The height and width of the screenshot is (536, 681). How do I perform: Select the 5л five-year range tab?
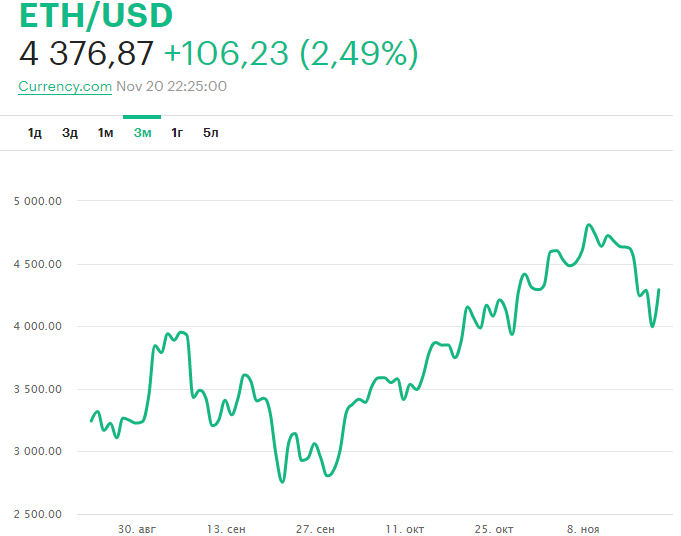pos(211,133)
